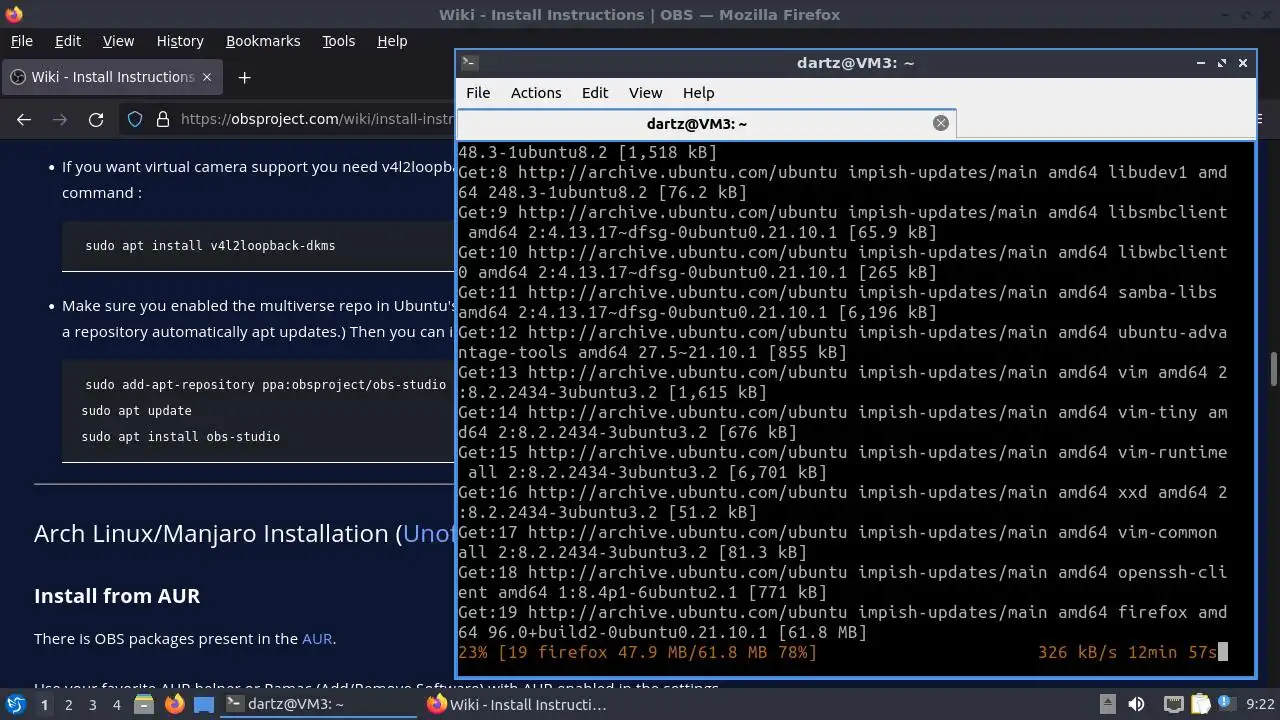Launch file manager from the panel
The image size is (1280, 720).
(143, 704)
